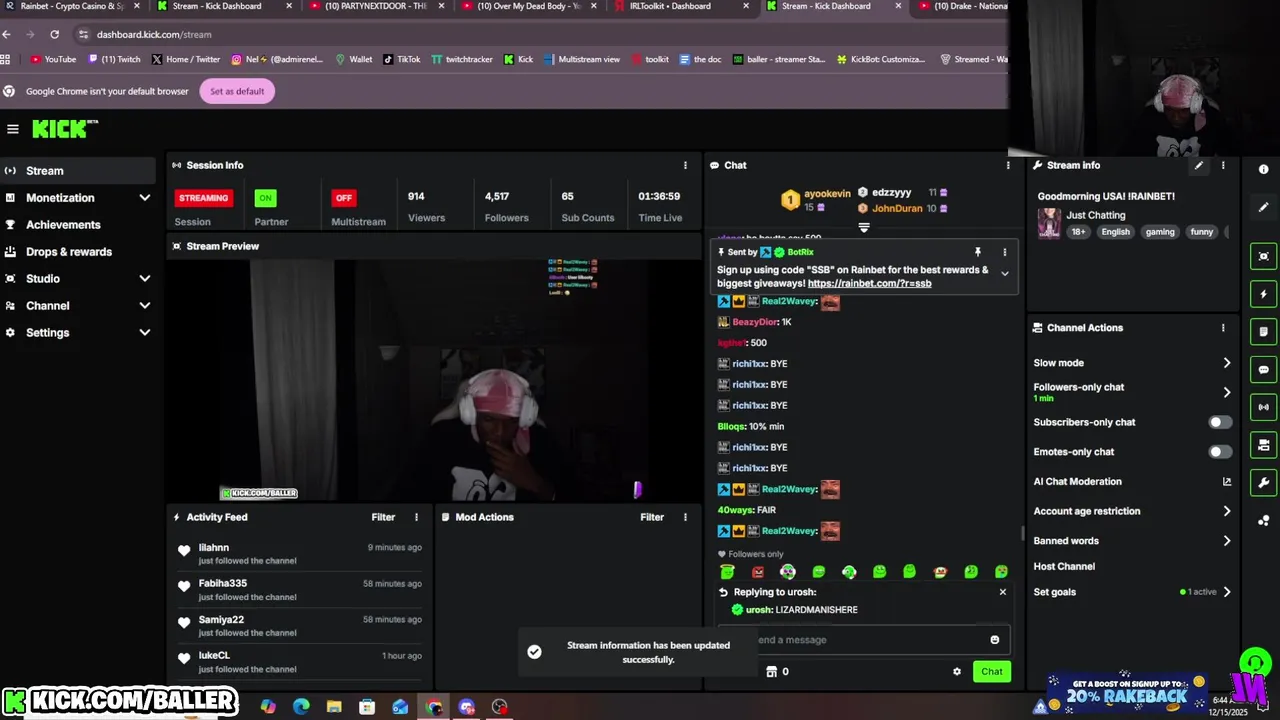Toggle Subscribers-only chat switch
Image resolution: width=1280 pixels, height=720 pixels.
point(1220,422)
